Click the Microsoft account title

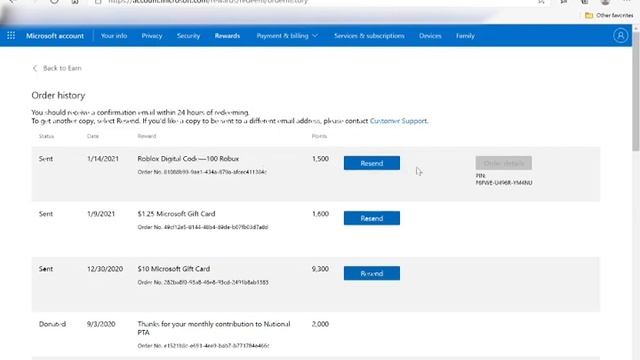coord(55,36)
